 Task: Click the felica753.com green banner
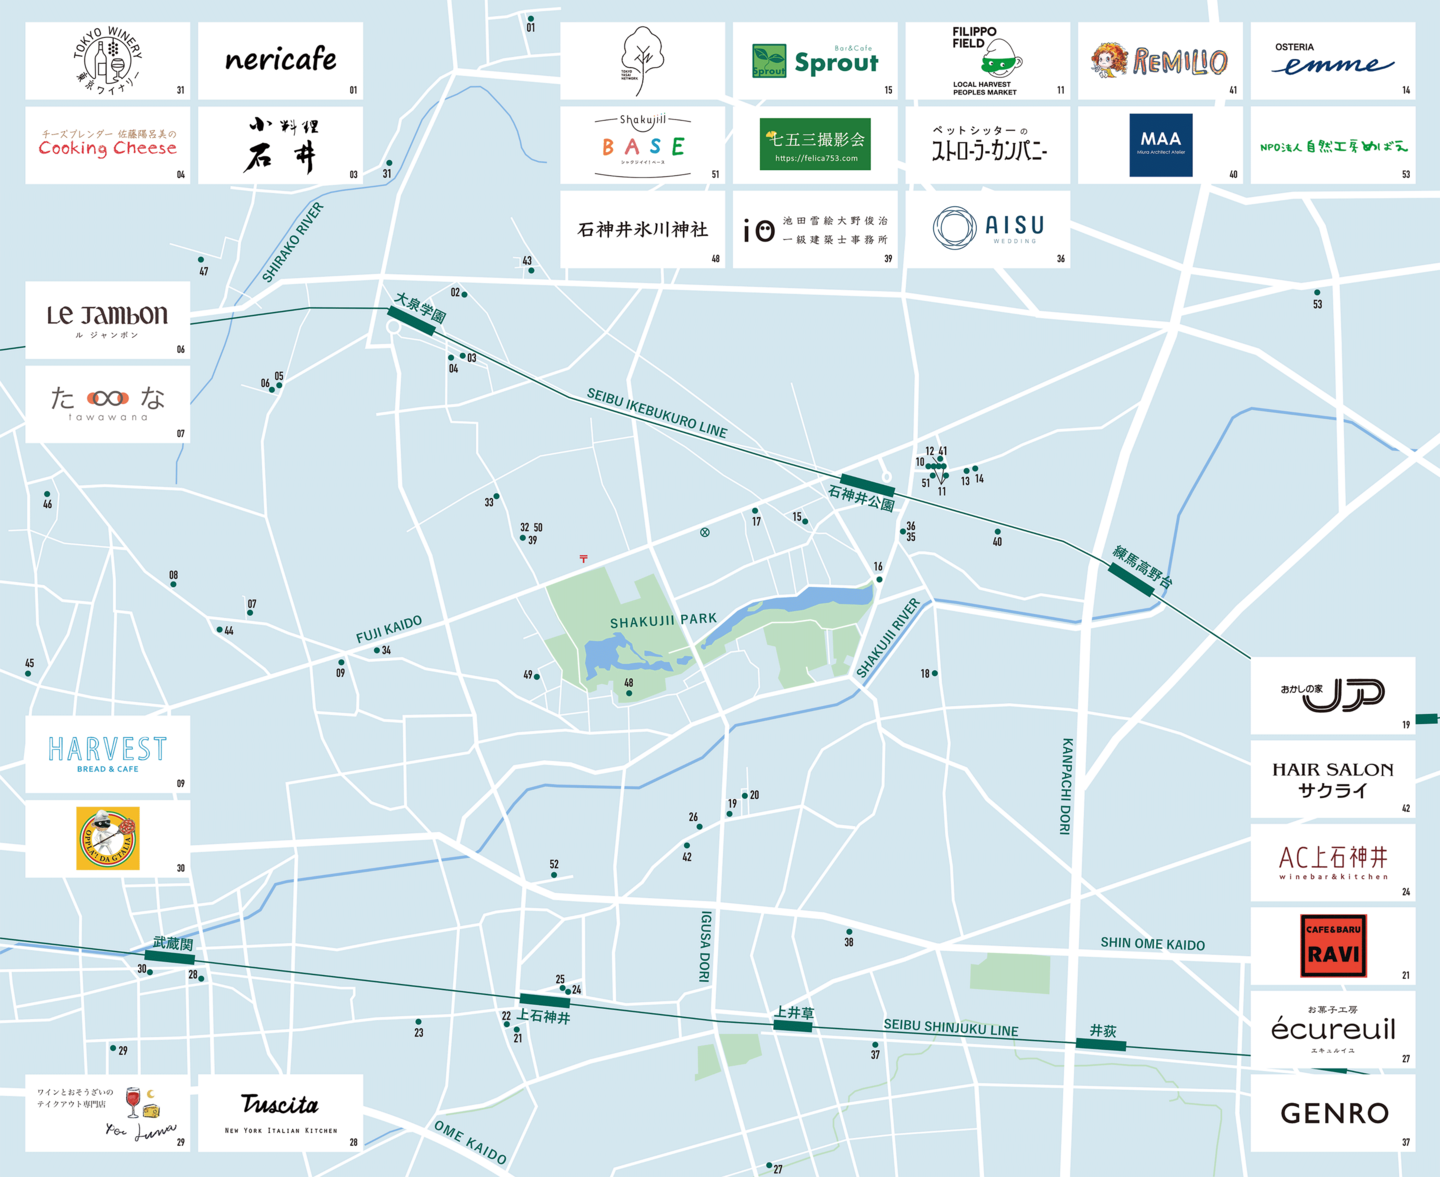(x=814, y=145)
